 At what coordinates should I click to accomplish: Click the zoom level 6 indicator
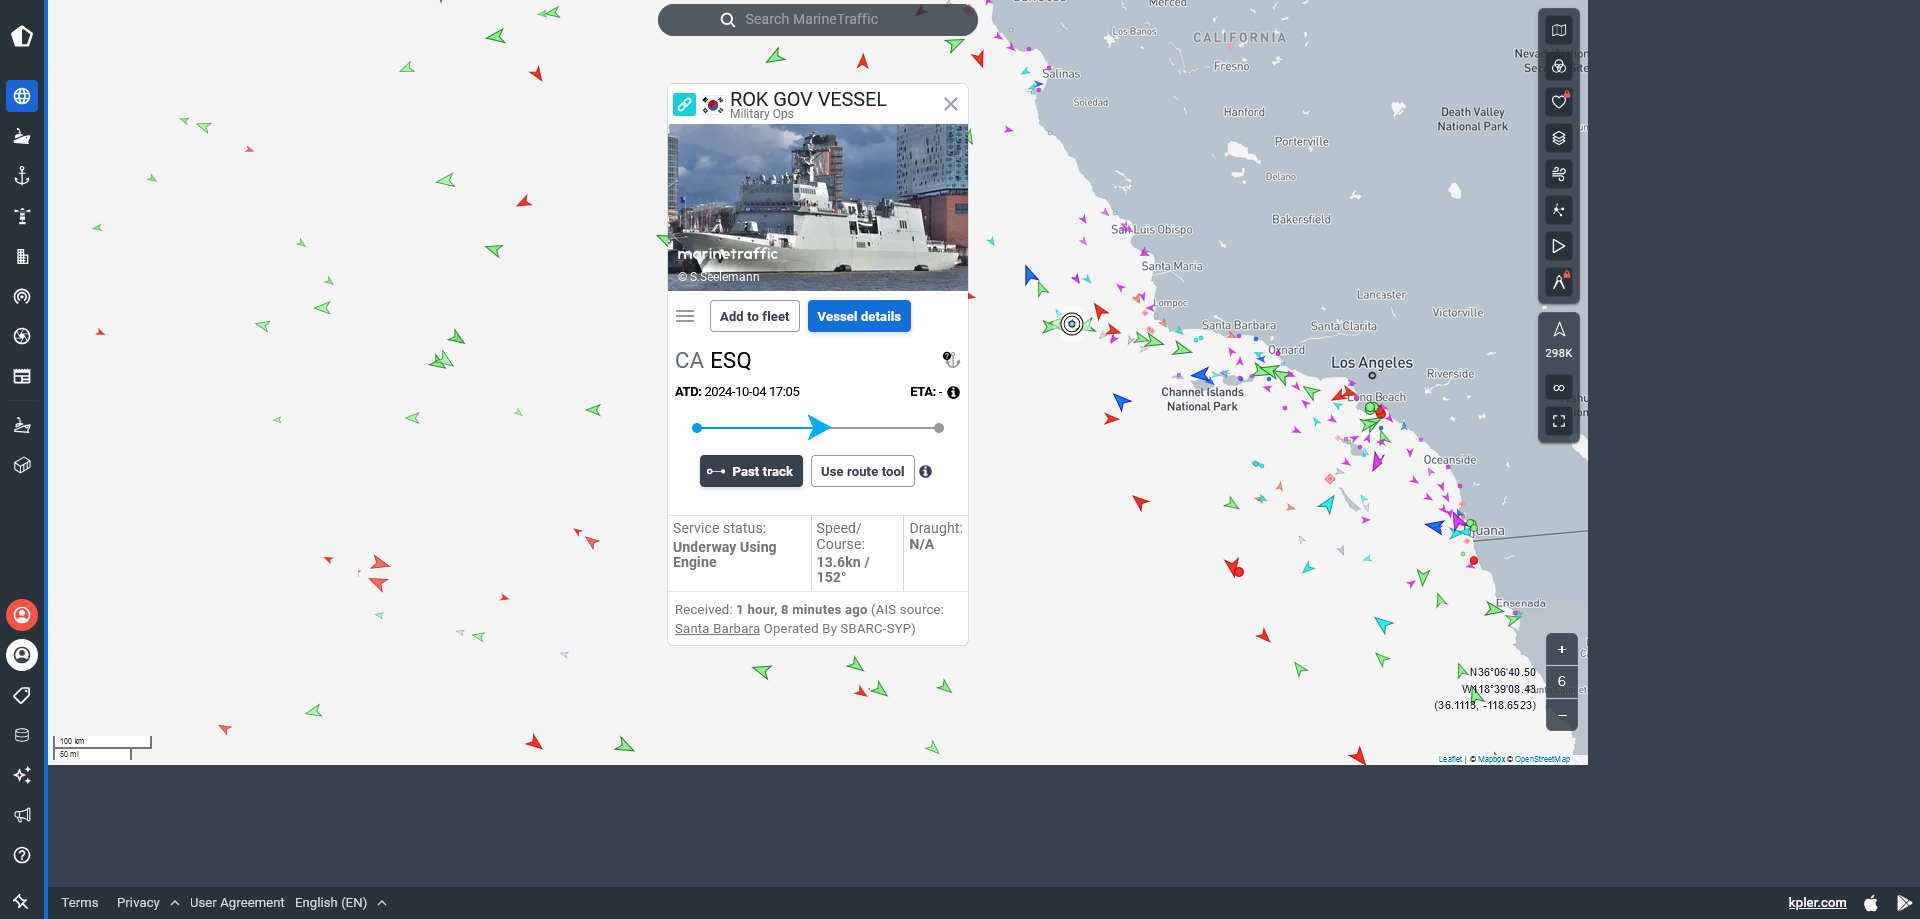pyautogui.click(x=1561, y=681)
